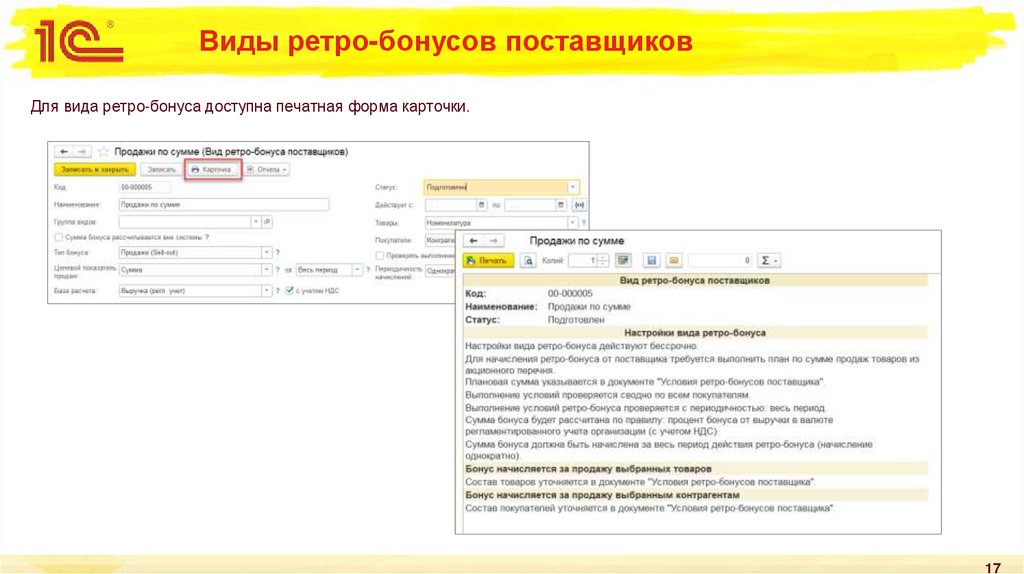Save printed form with floppy disk icon

click(x=651, y=261)
